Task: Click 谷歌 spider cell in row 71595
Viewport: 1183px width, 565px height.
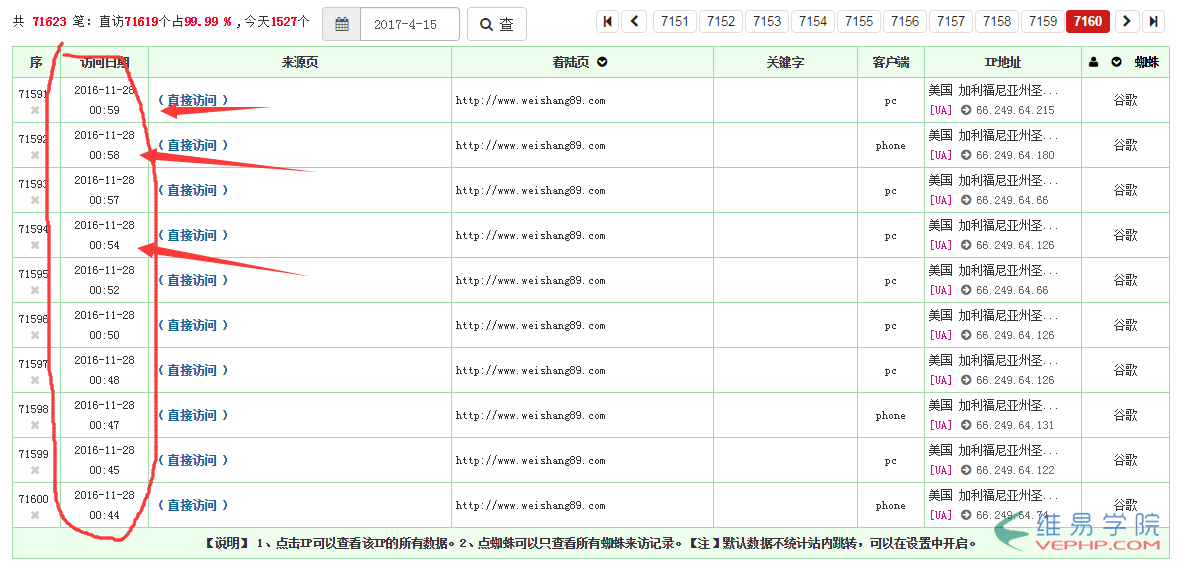Action: pos(1125,280)
